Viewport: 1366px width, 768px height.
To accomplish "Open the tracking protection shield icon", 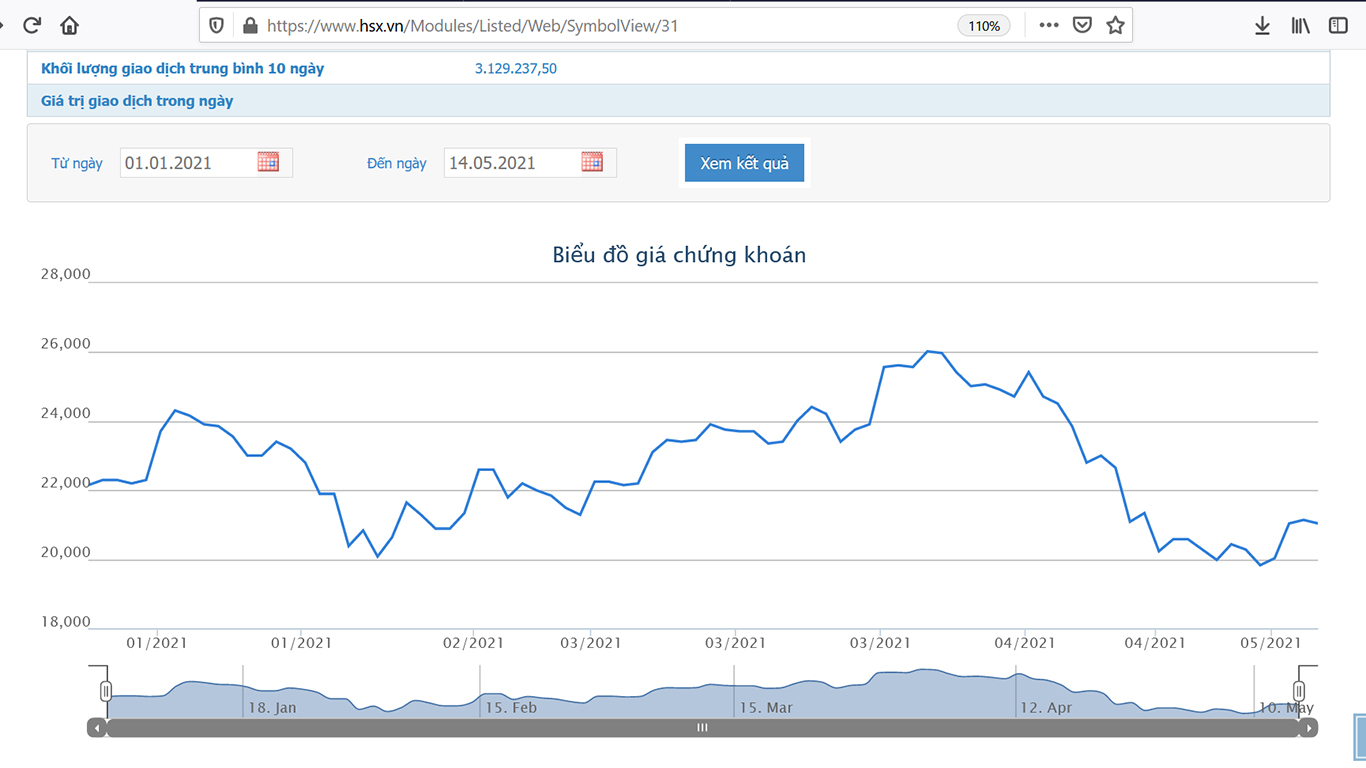I will pos(216,26).
